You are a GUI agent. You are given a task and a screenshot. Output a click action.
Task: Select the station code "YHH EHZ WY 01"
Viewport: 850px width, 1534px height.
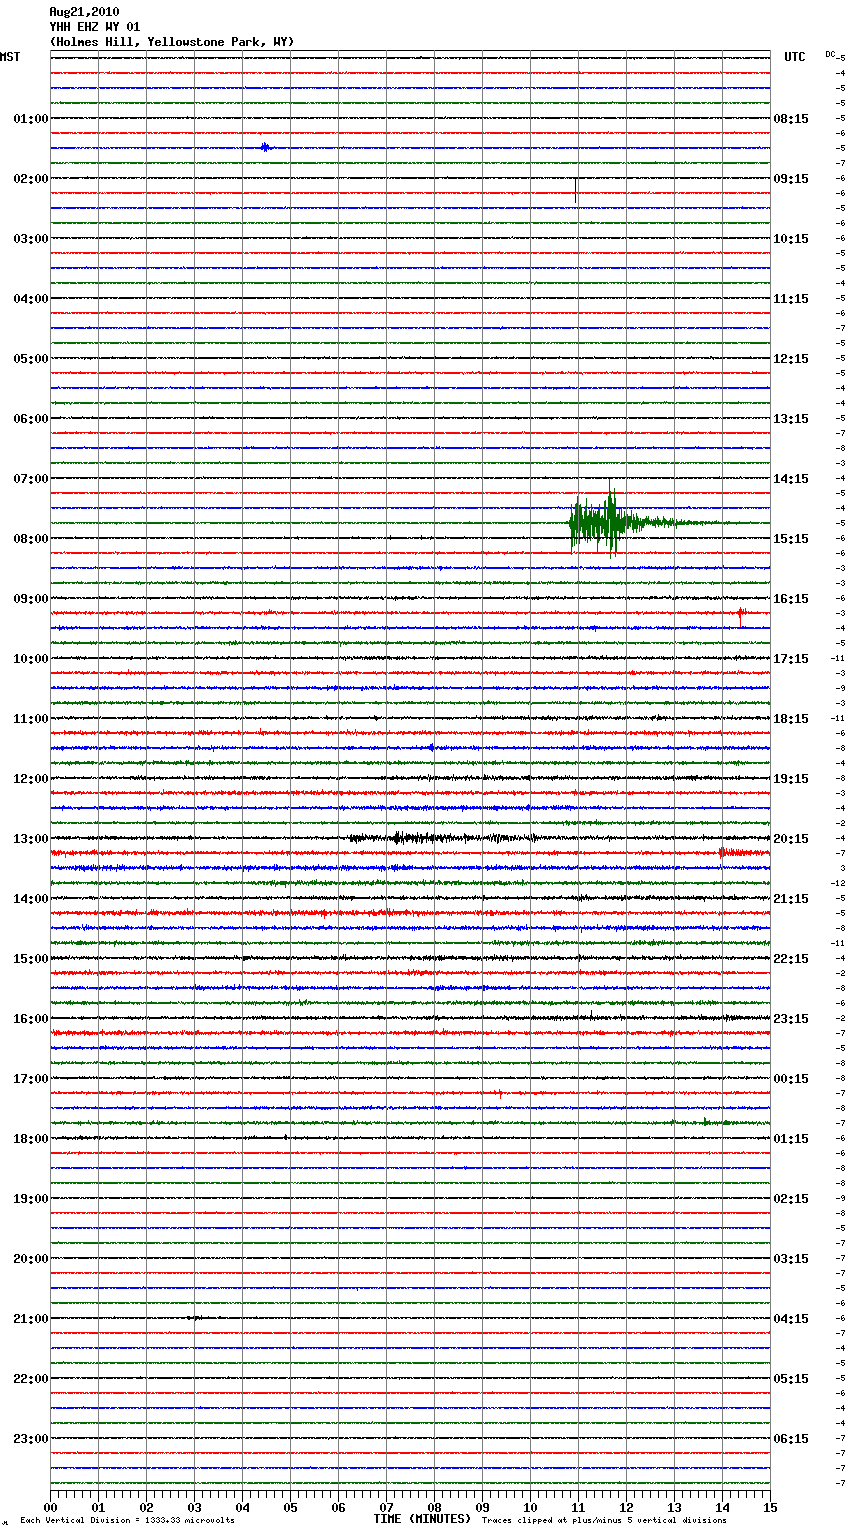95,27
